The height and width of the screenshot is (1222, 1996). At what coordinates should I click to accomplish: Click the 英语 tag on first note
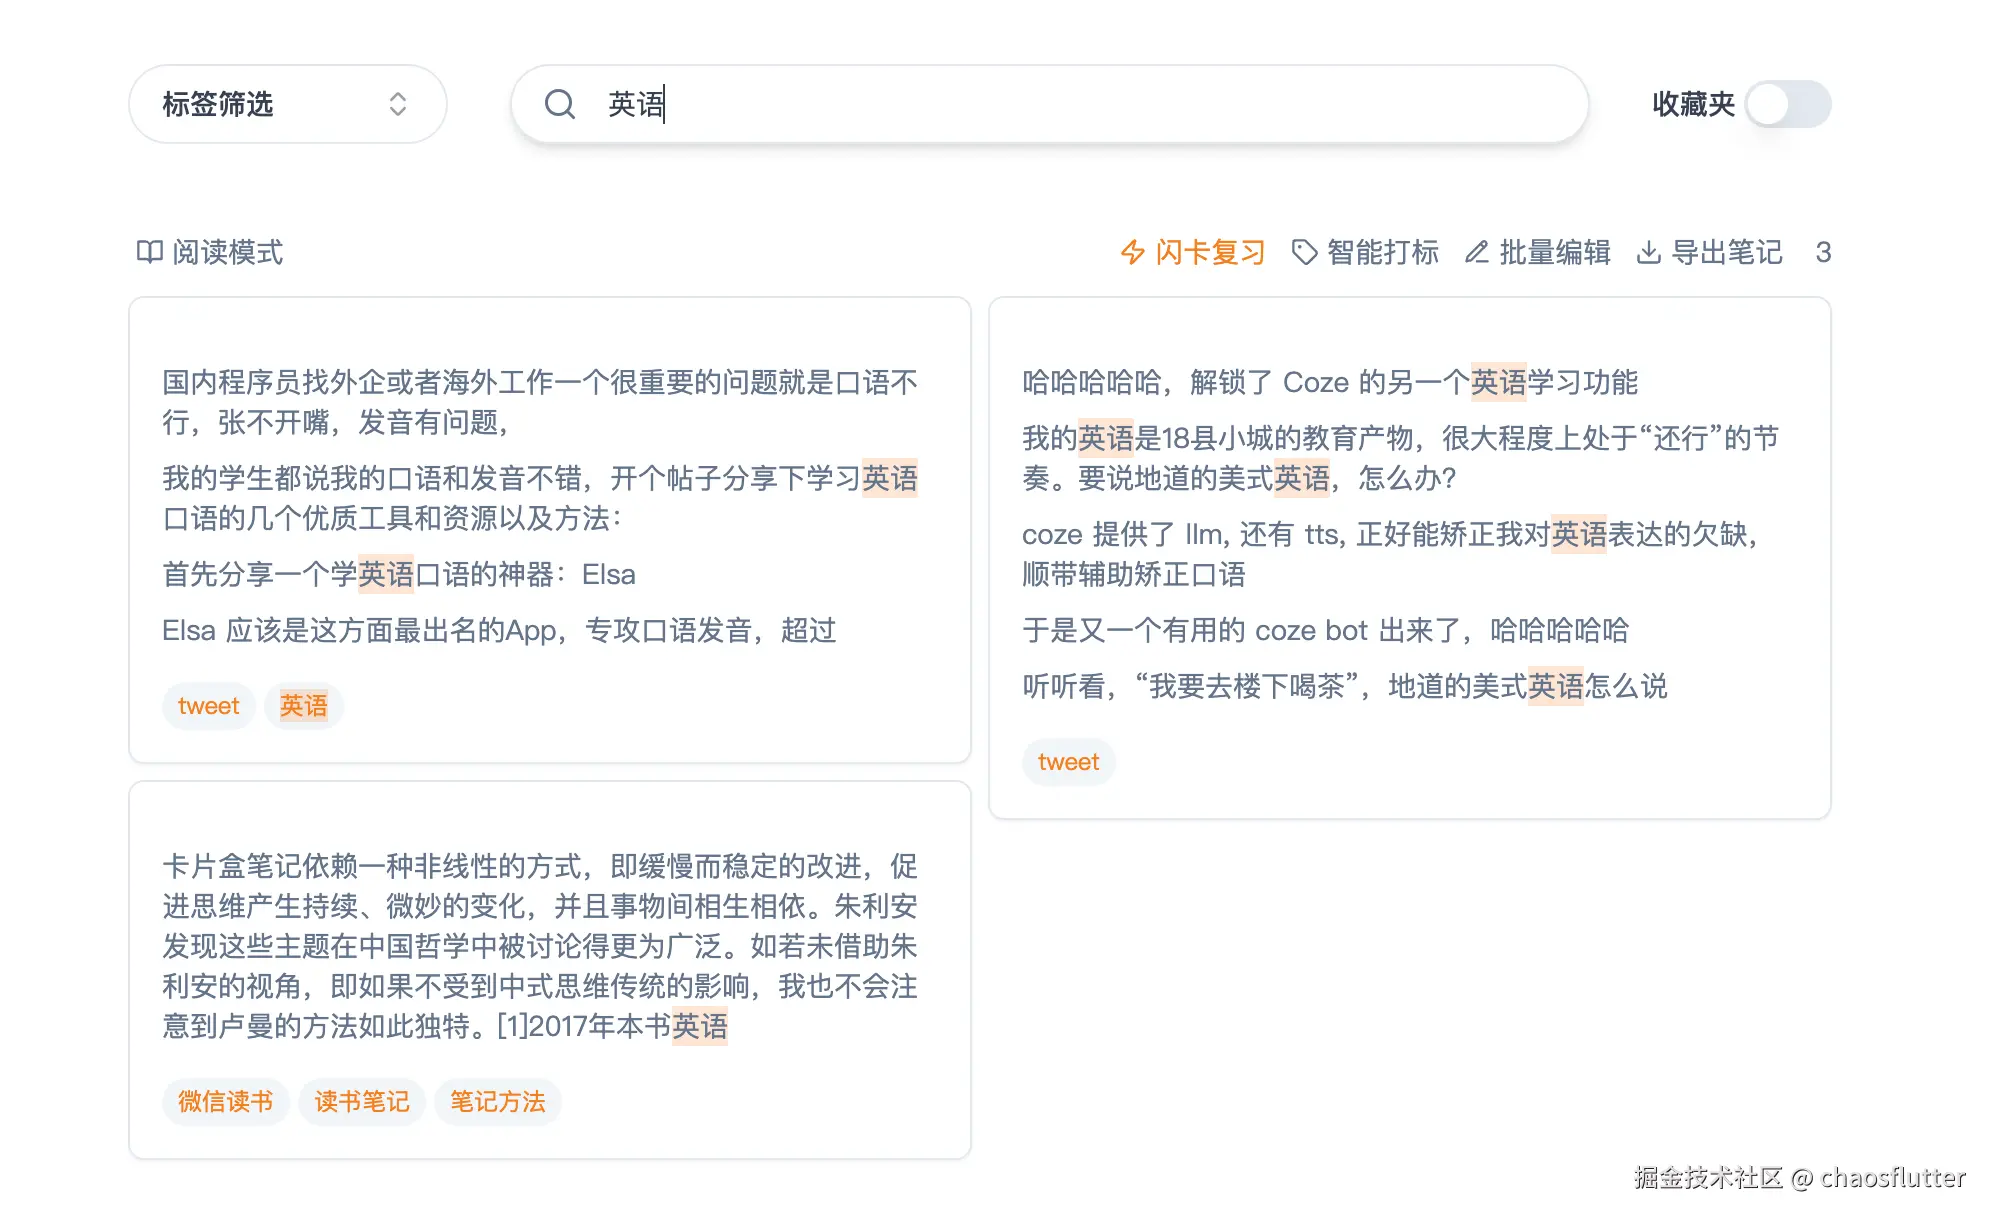point(303,706)
